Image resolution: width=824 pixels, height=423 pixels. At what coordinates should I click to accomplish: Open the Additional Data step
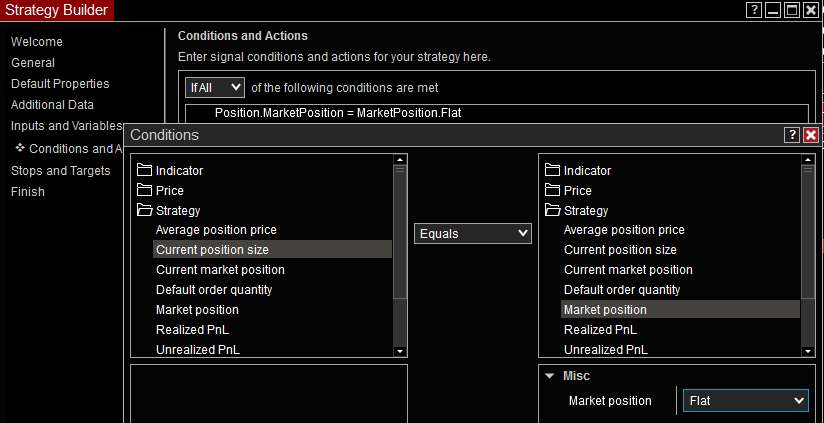52,105
